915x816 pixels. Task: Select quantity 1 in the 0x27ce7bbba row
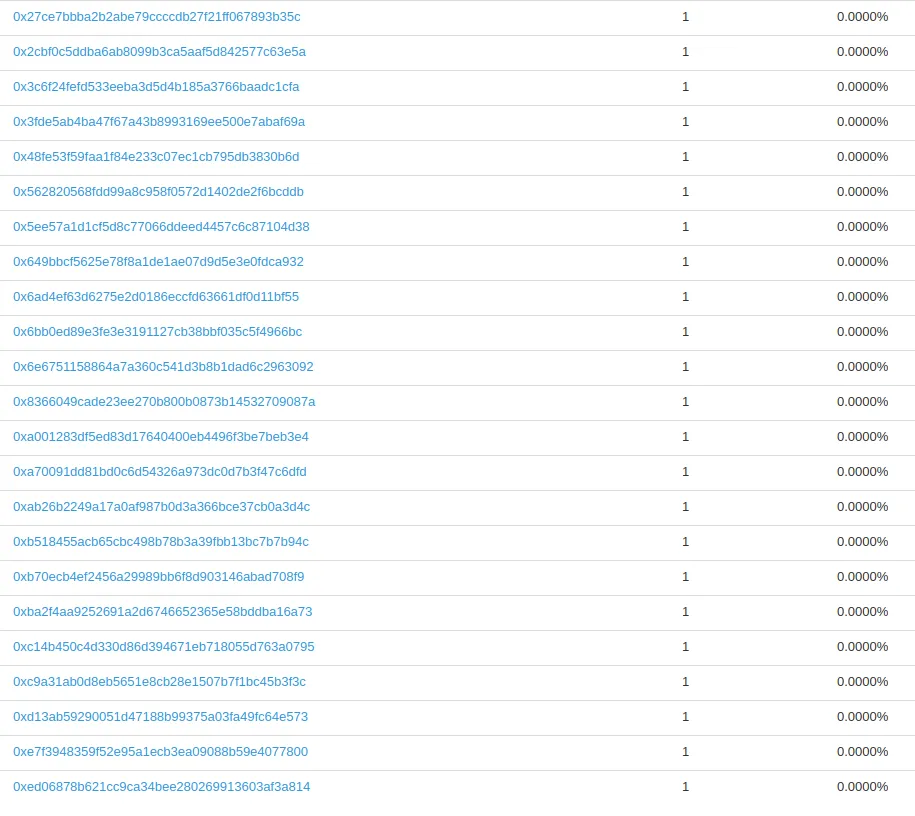686,17
